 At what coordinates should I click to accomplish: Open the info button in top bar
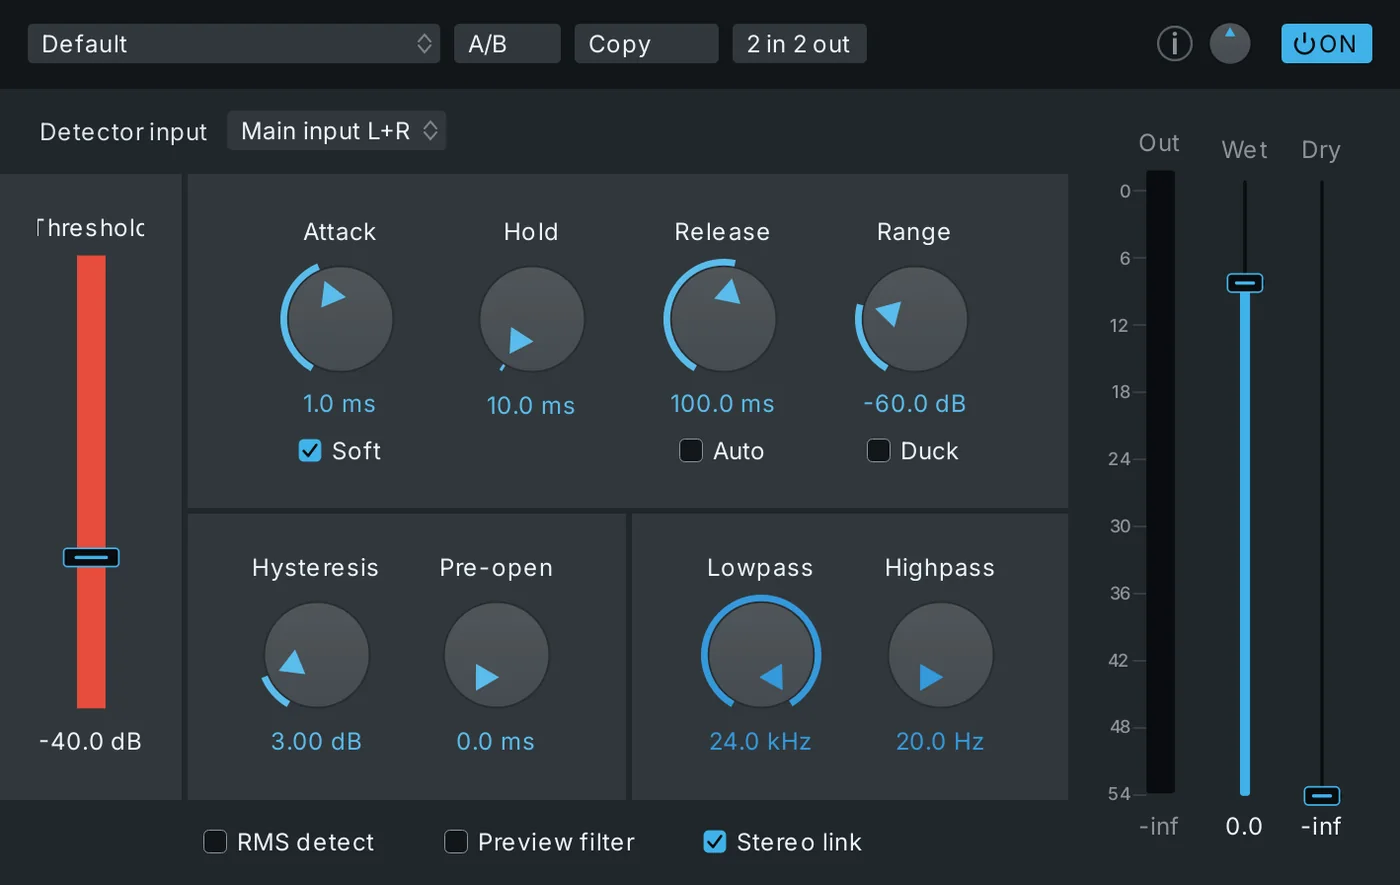tap(1174, 44)
